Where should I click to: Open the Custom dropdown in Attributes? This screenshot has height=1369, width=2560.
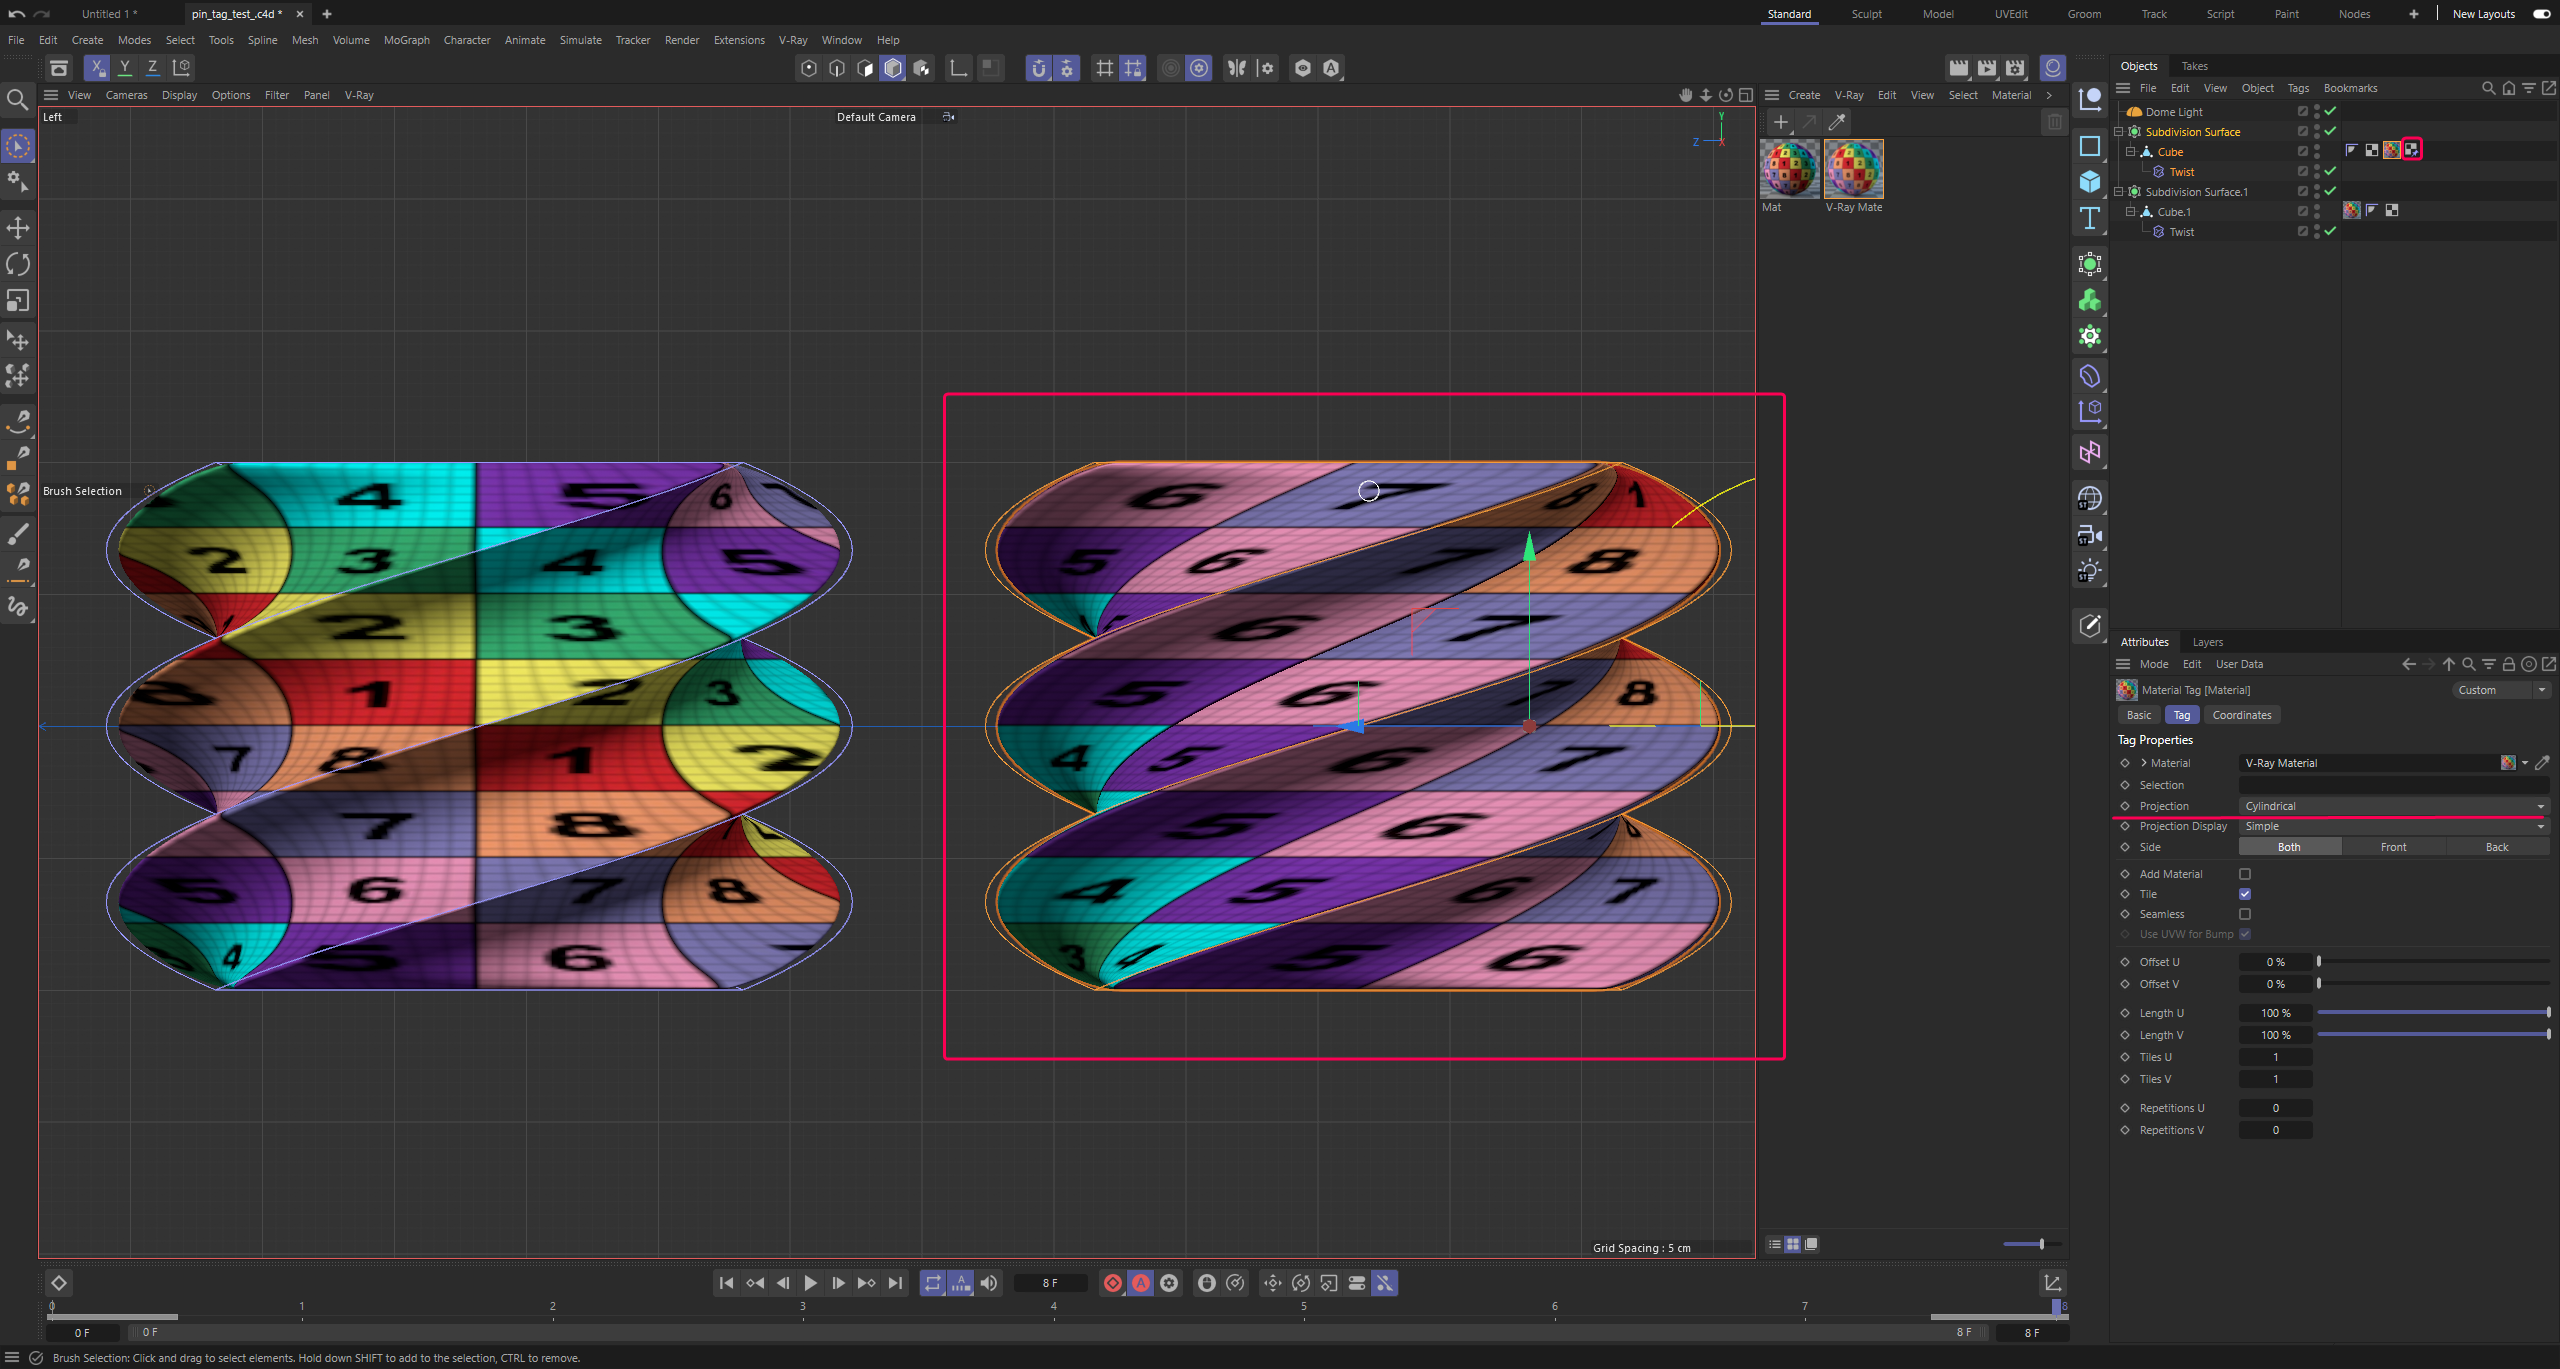coord(2503,690)
